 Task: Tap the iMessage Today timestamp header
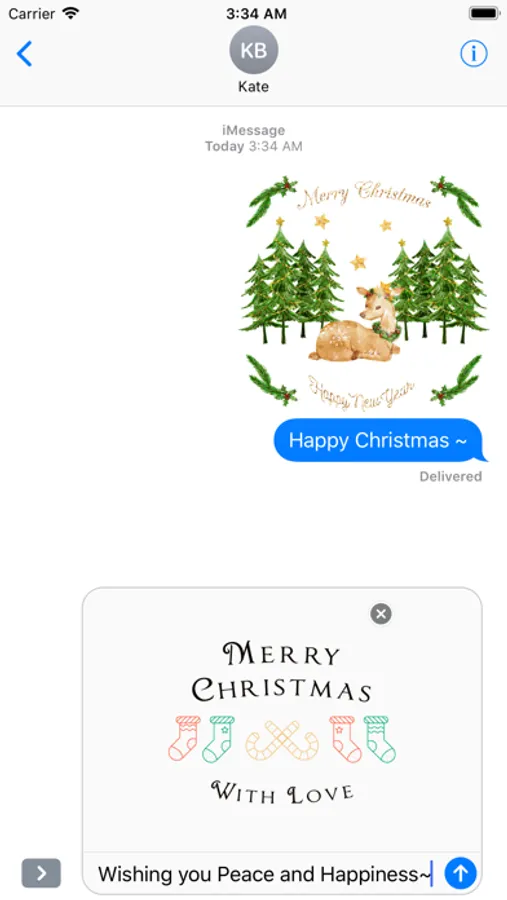(x=253, y=138)
